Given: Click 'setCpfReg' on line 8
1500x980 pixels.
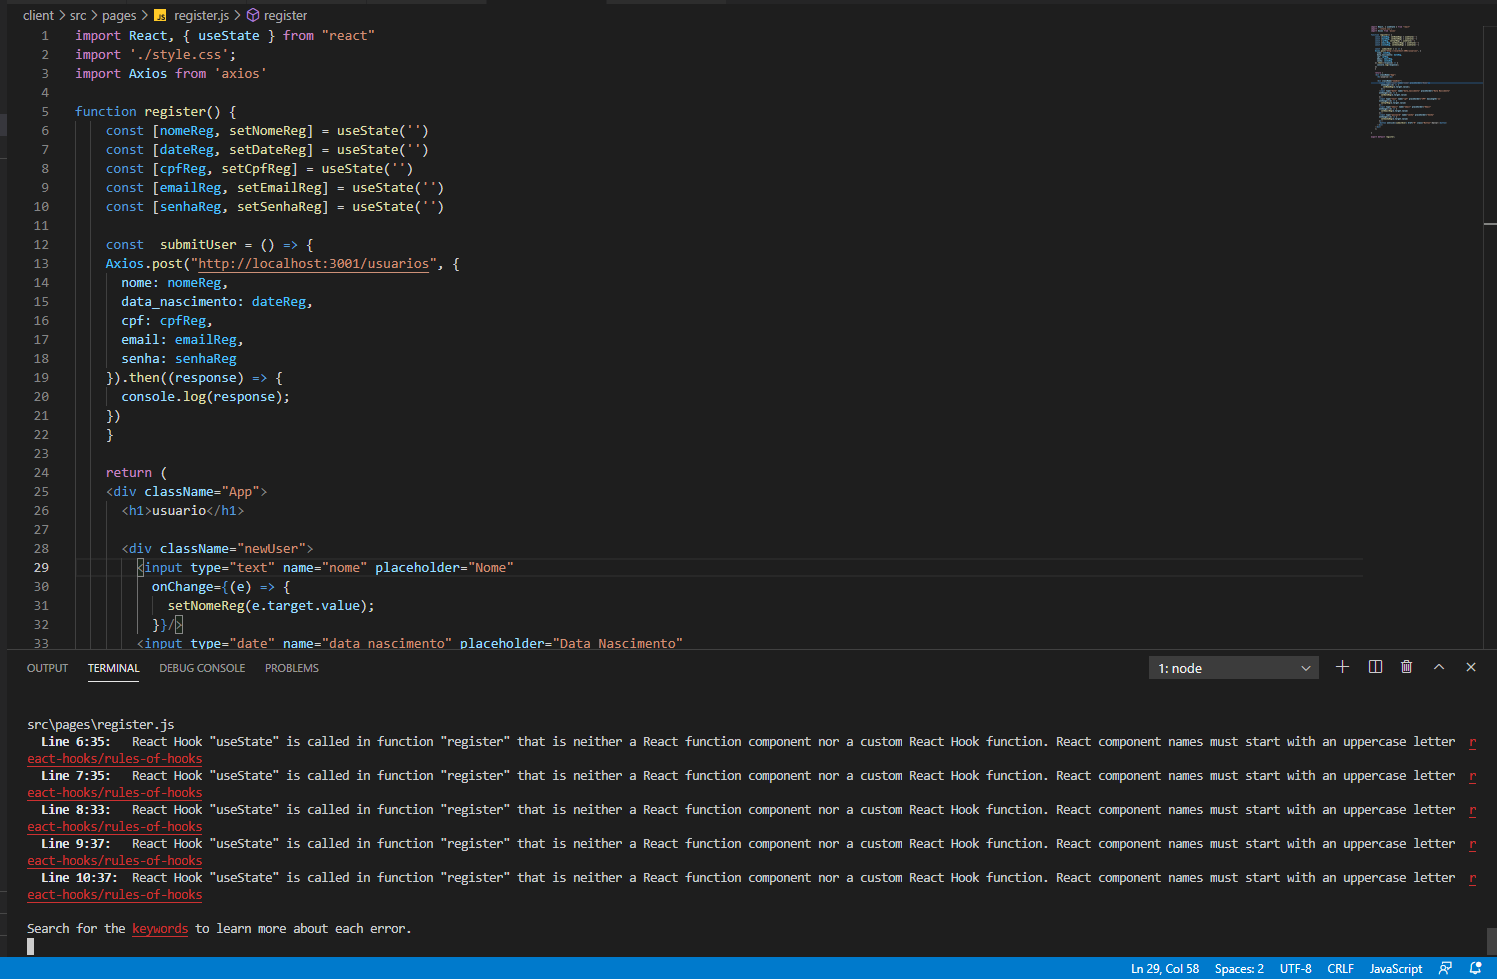Looking at the screenshot, I should pos(256,169).
